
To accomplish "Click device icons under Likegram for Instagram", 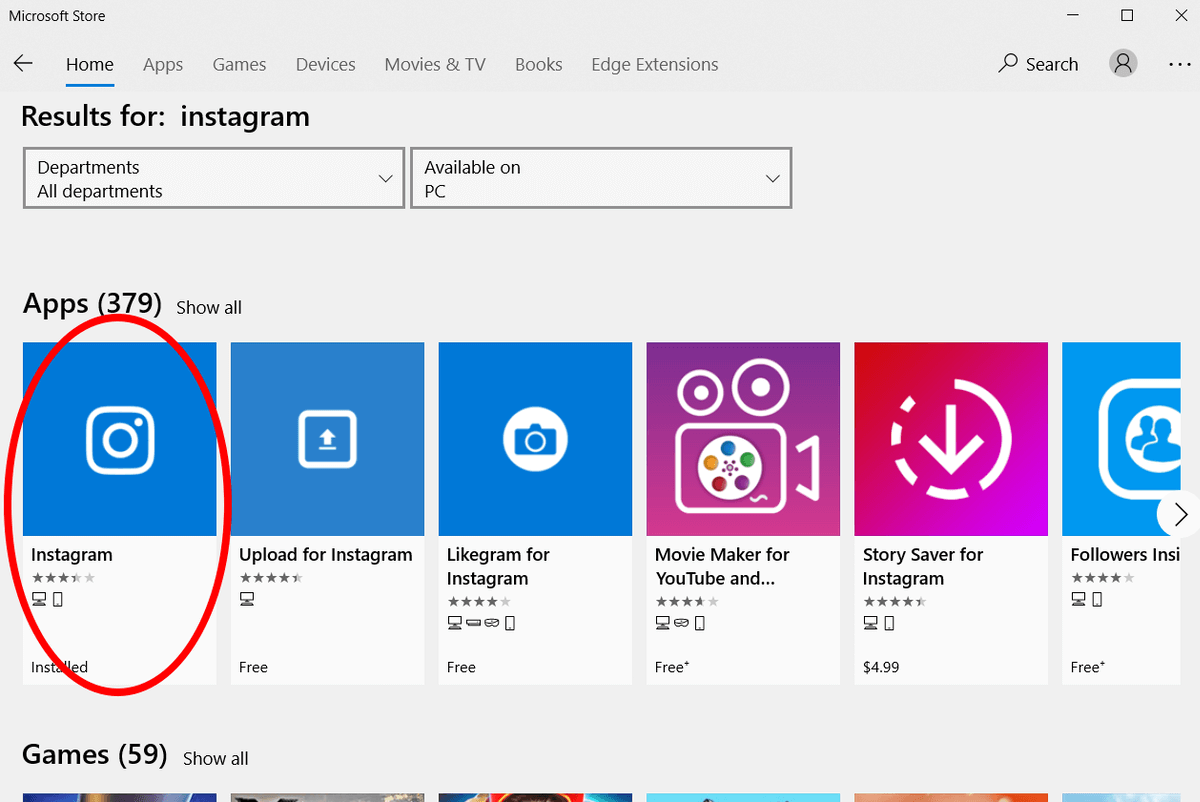I will [x=481, y=623].
